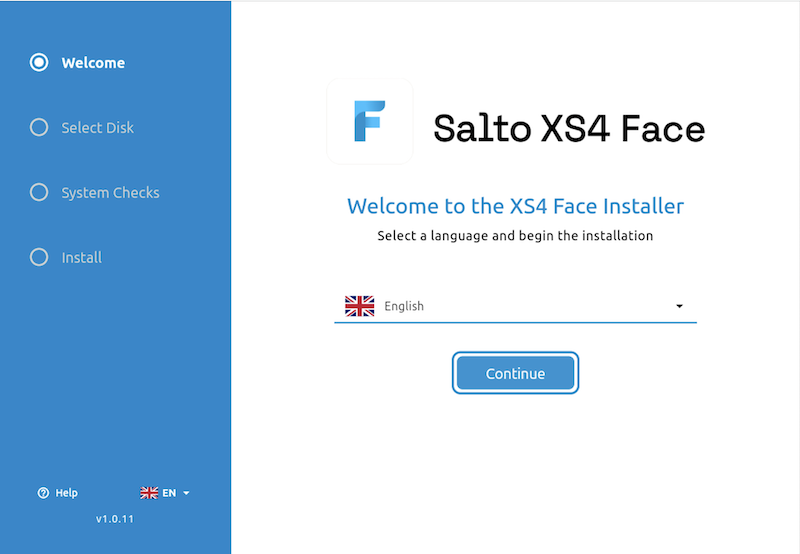Select the Install step radio button

click(39, 257)
